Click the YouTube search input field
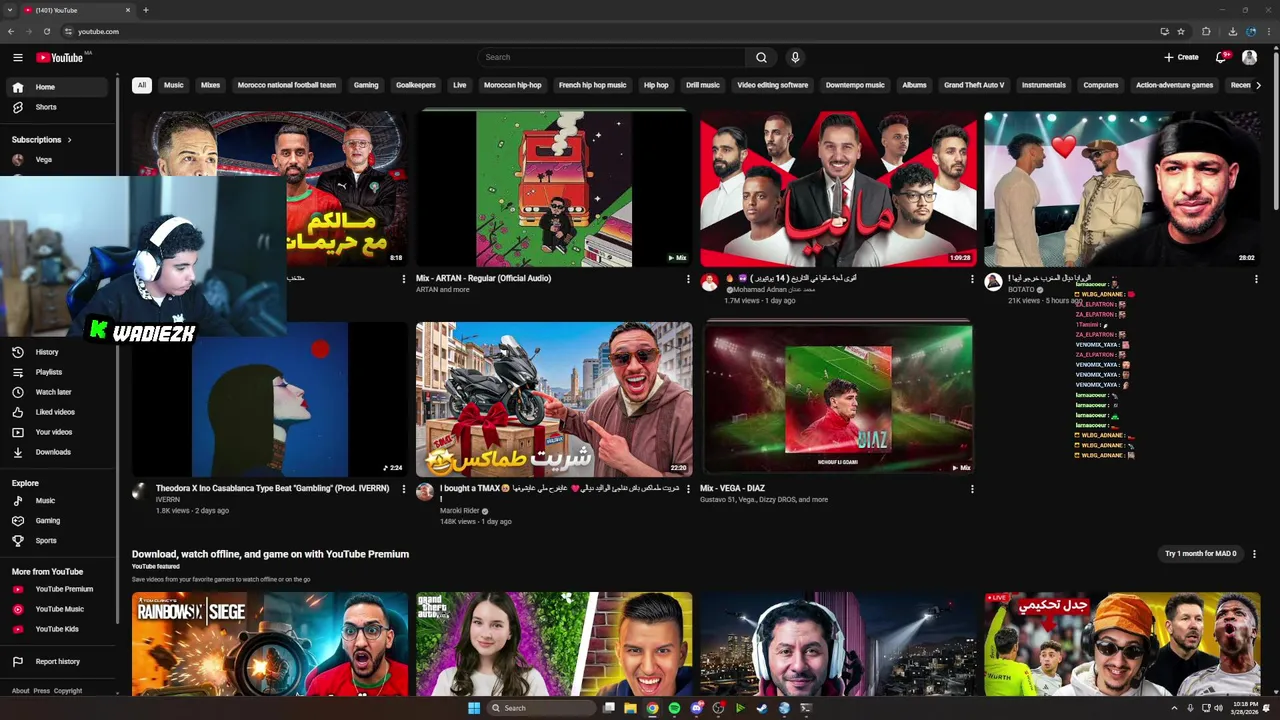Screen dimensions: 1280x720 [x=611, y=57]
